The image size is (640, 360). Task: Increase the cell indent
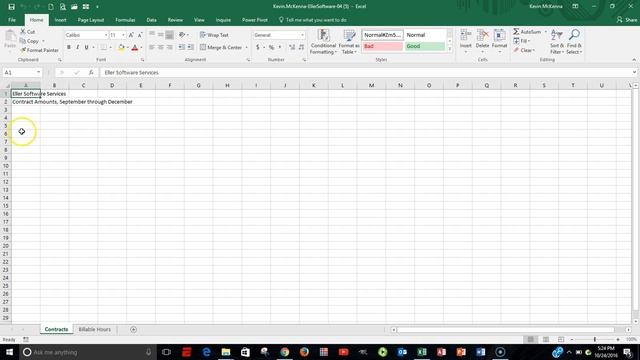[191, 47]
